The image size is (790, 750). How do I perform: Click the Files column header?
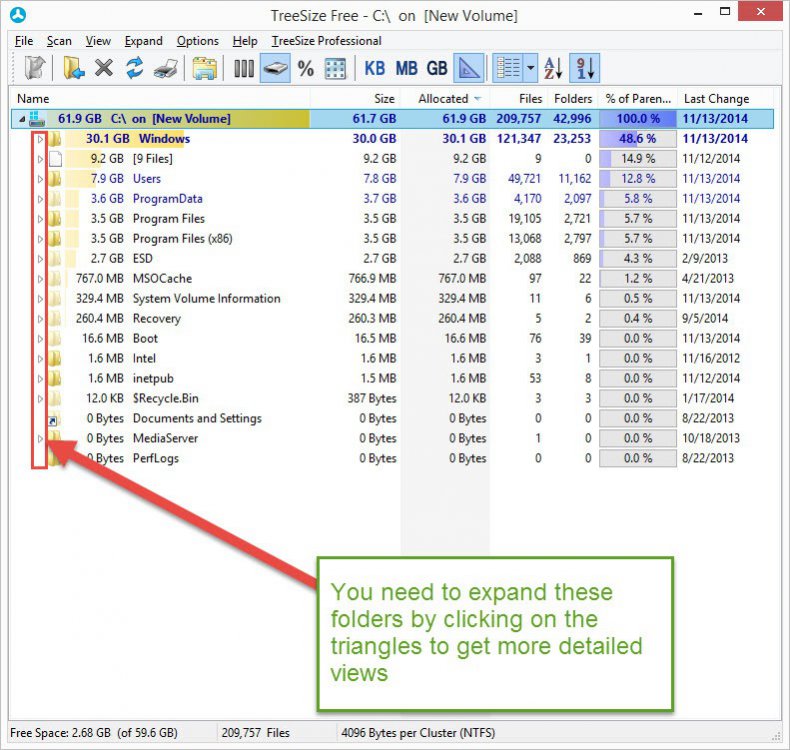tap(518, 99)
